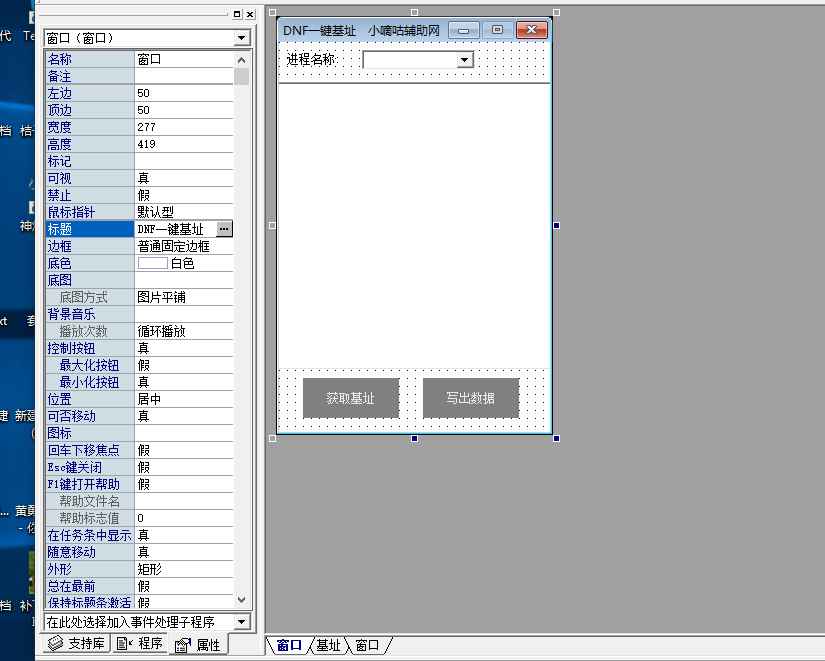Switch to the 基址 tab
The image size is (825, 661).
click(x=329, y=645)
